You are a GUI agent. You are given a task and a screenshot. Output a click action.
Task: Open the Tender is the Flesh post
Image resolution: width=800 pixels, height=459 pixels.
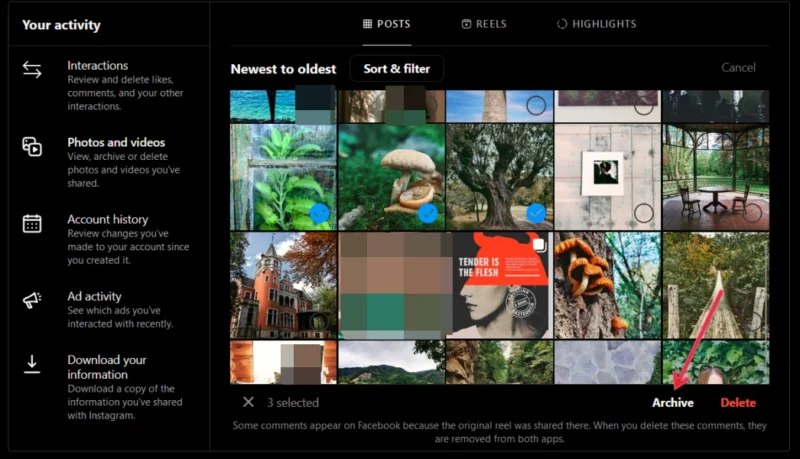(499, 285)
